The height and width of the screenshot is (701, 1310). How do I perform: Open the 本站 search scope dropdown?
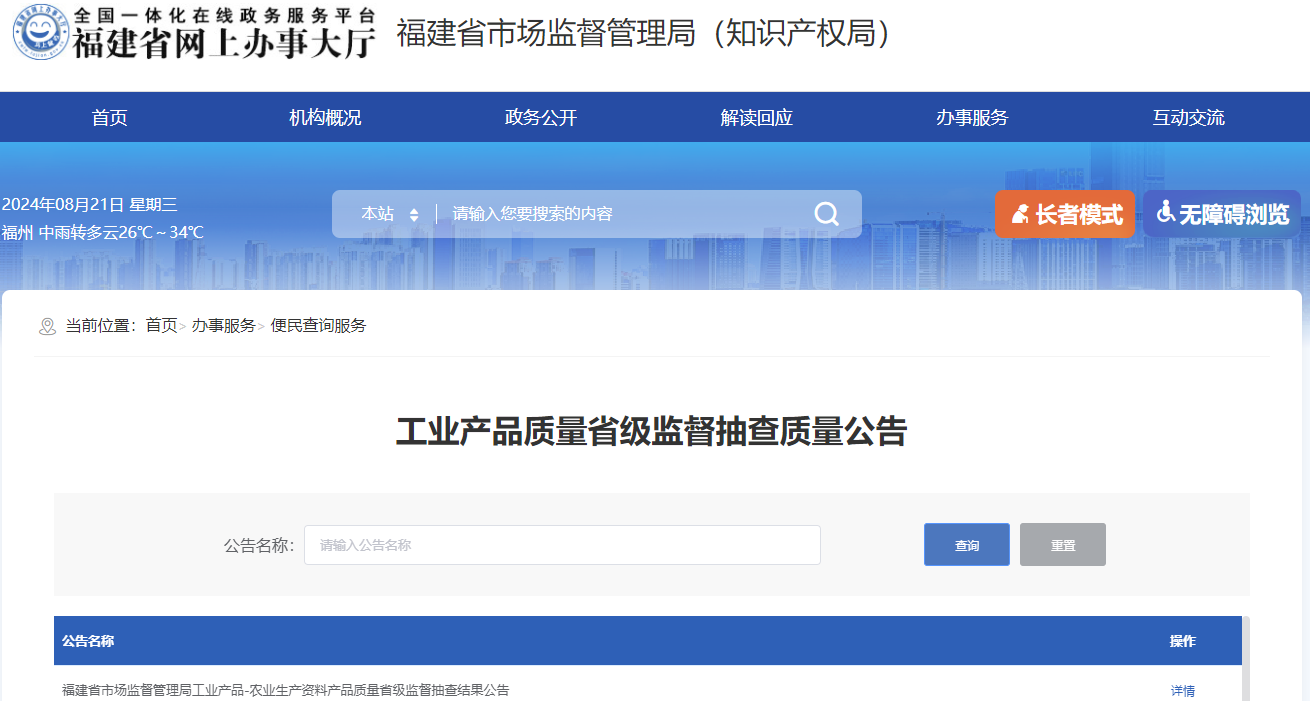click(x=390, y=214)
